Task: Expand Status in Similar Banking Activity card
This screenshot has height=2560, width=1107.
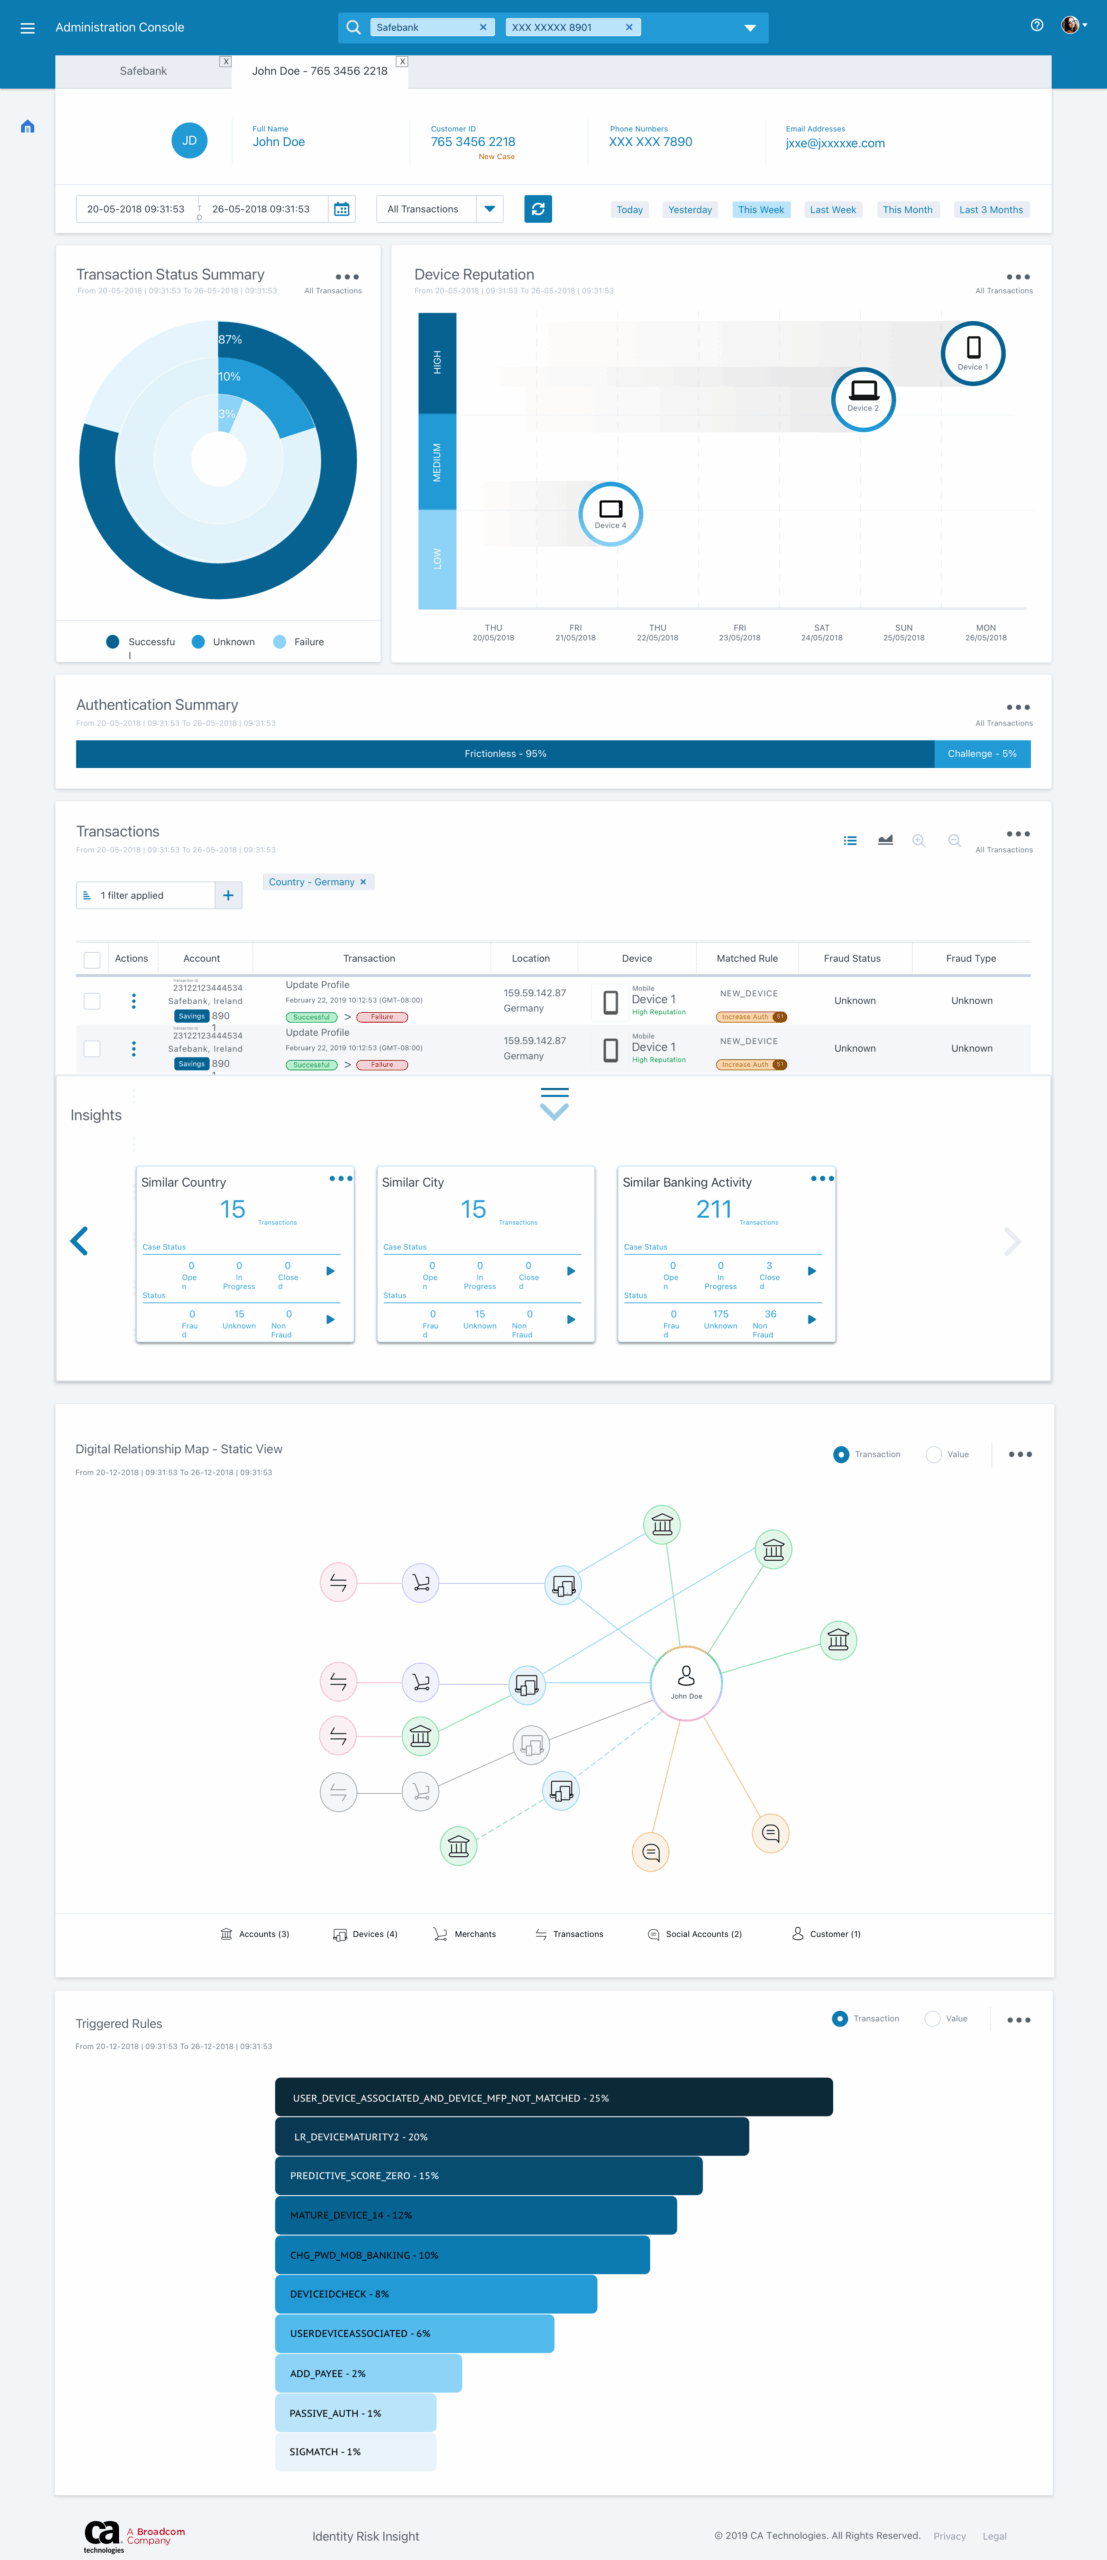Action: (x=812, y=1319)
